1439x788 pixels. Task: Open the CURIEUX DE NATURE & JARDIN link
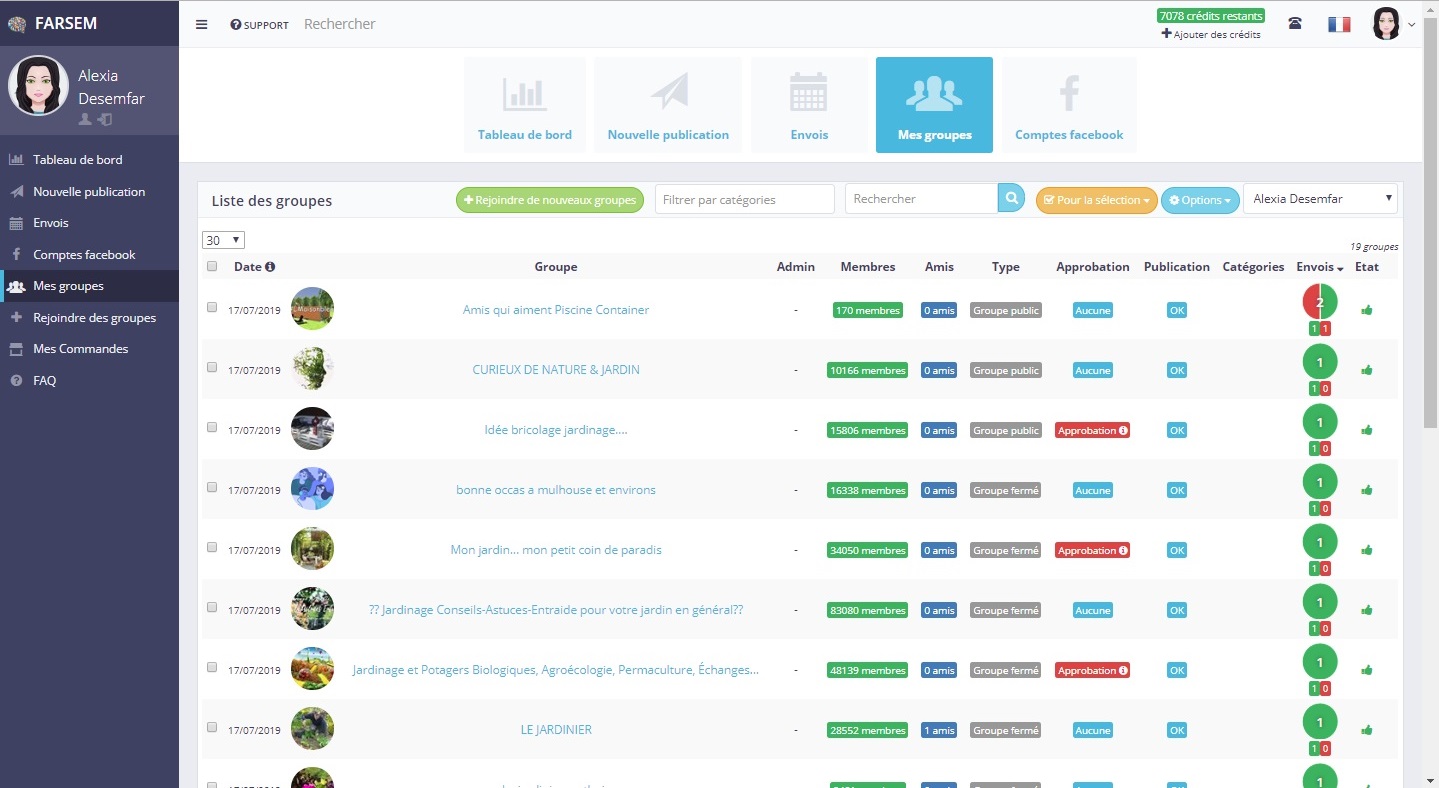[x=556, y=370]
